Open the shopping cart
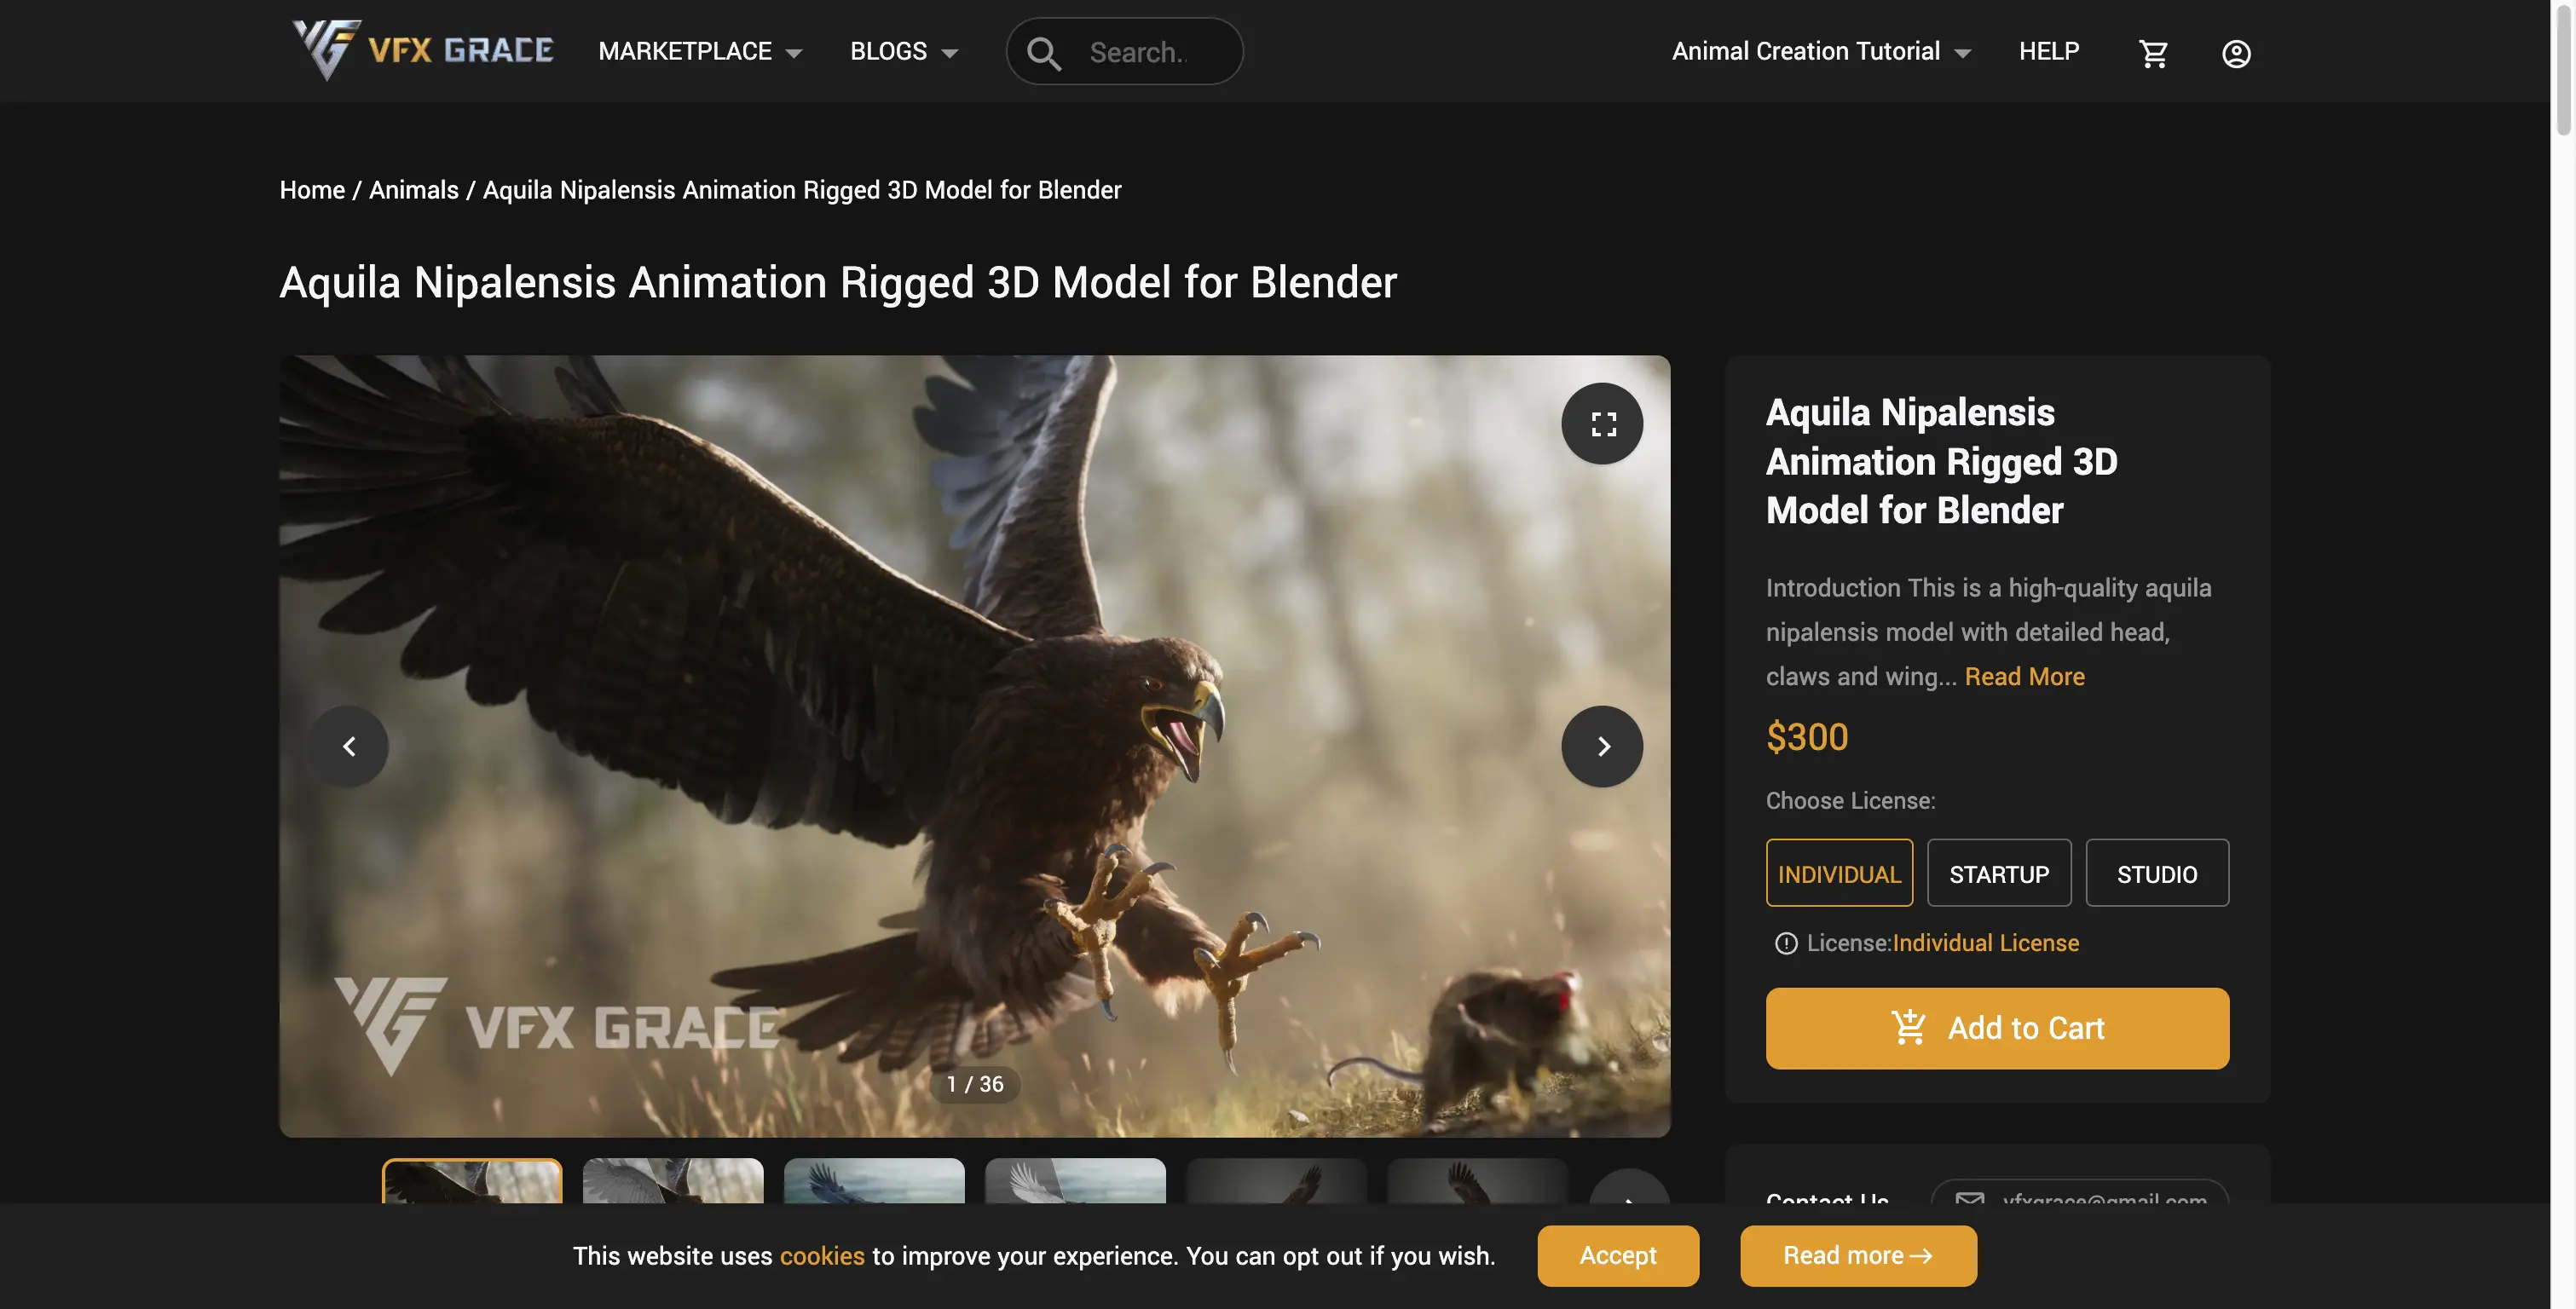This screenshot has width=2576, height=1309. [2154, 51]
